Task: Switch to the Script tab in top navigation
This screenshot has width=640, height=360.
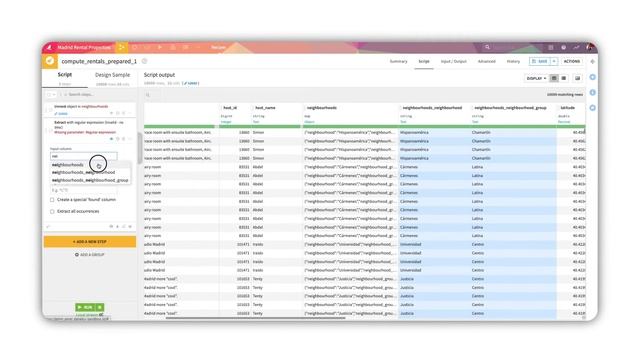Action: (x=424, y=61)
